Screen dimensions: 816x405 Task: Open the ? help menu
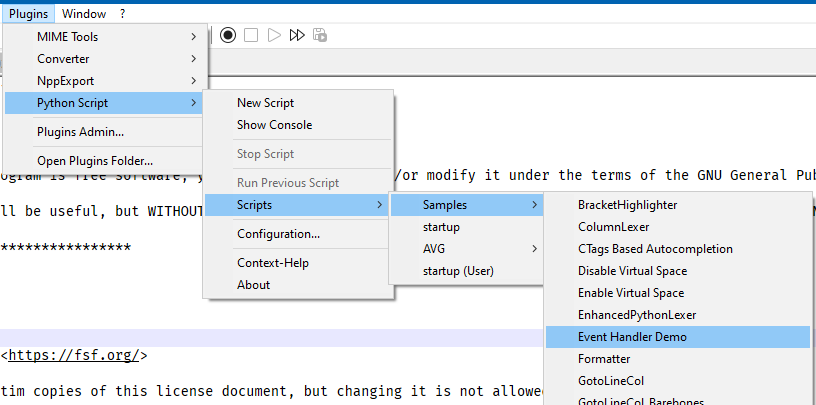coord(122,14)
